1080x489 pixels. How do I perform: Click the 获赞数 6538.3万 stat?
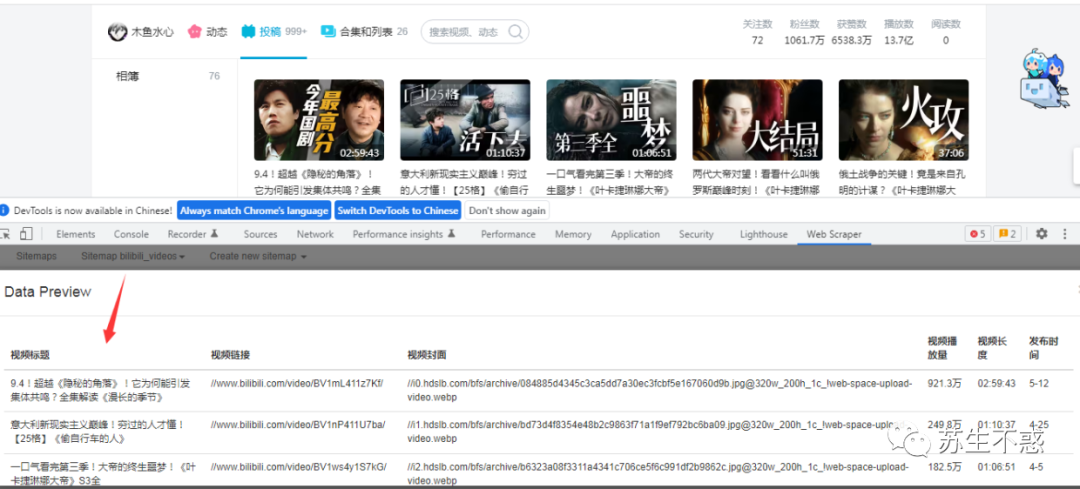[851, 32]
